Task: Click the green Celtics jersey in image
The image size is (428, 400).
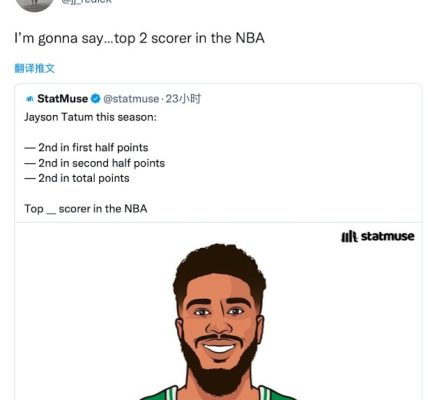Action: click(218, 393)
